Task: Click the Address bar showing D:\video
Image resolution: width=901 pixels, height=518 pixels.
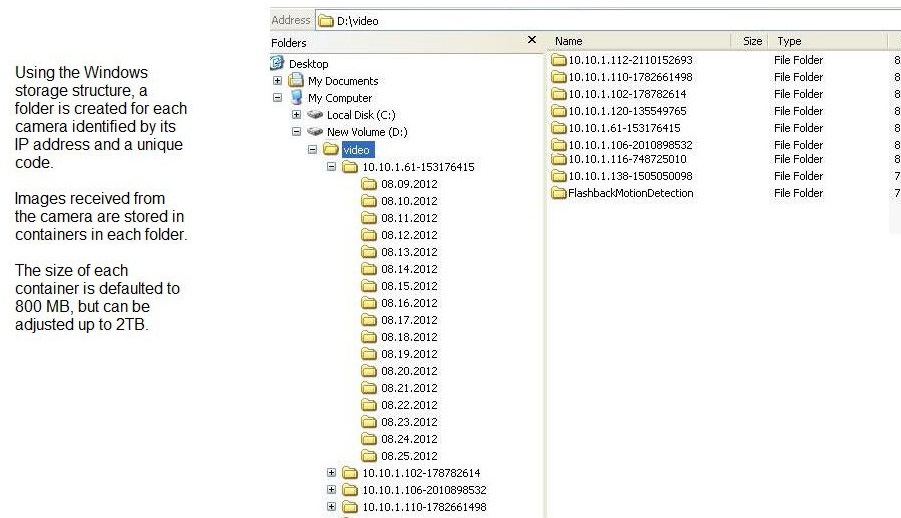Action: point(608,21)
